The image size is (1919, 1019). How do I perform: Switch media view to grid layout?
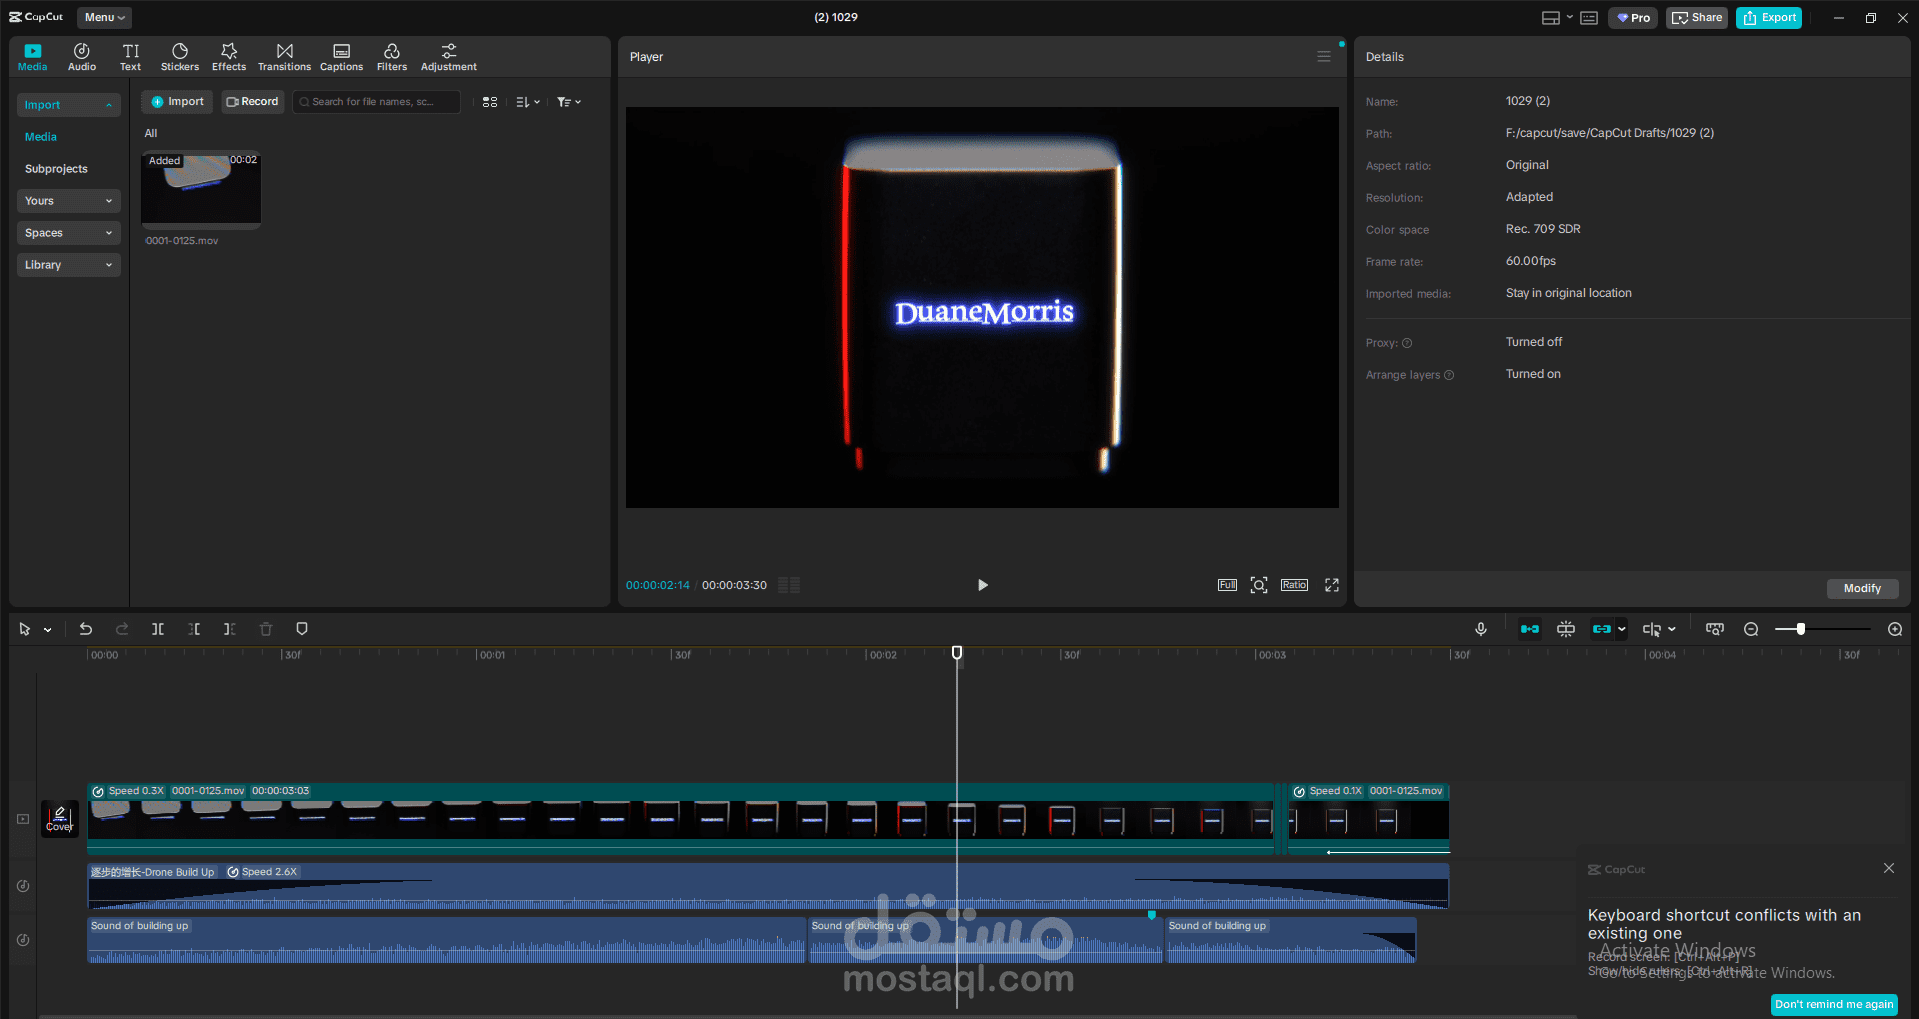click(x=490, y=102)
